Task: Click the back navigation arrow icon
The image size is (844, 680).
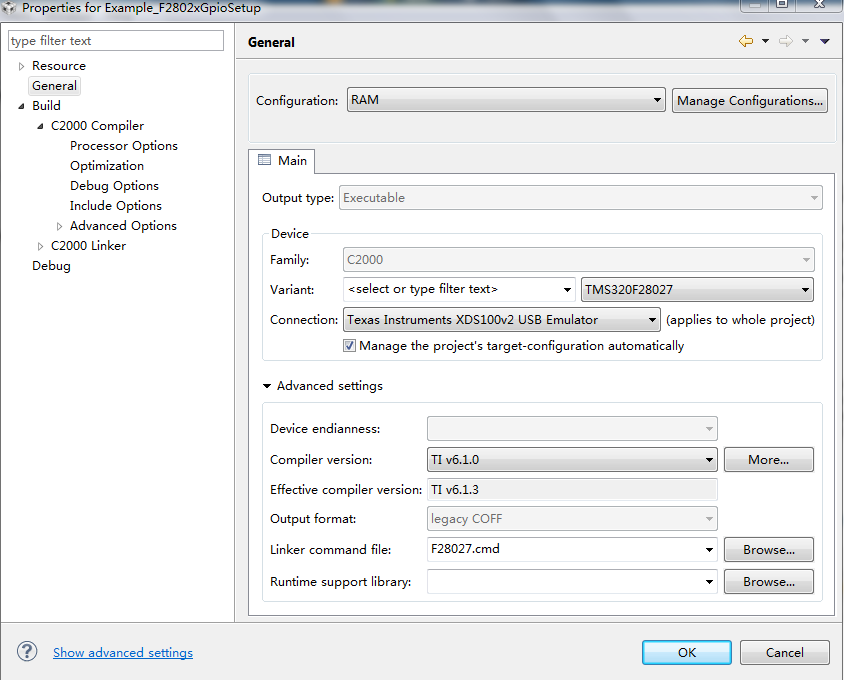Action: coord(745,41)
